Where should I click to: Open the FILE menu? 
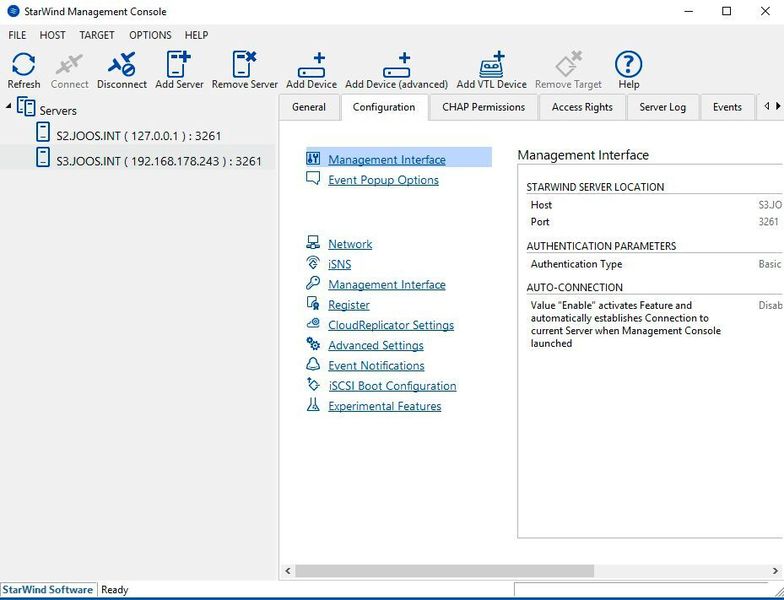point(17,35)
